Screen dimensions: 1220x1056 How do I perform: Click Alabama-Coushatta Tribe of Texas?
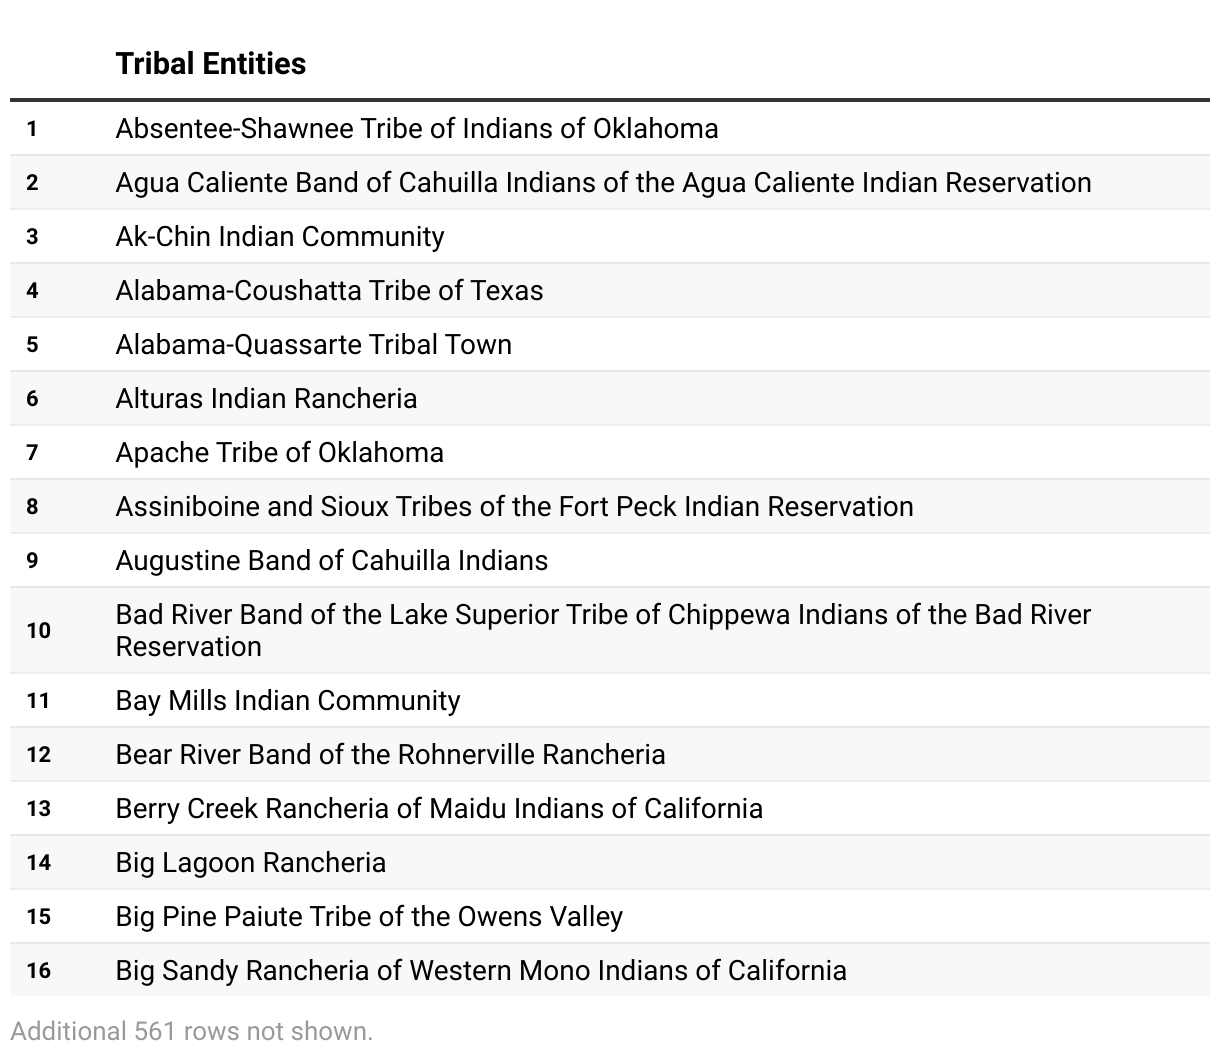click(x=329, y=291)
